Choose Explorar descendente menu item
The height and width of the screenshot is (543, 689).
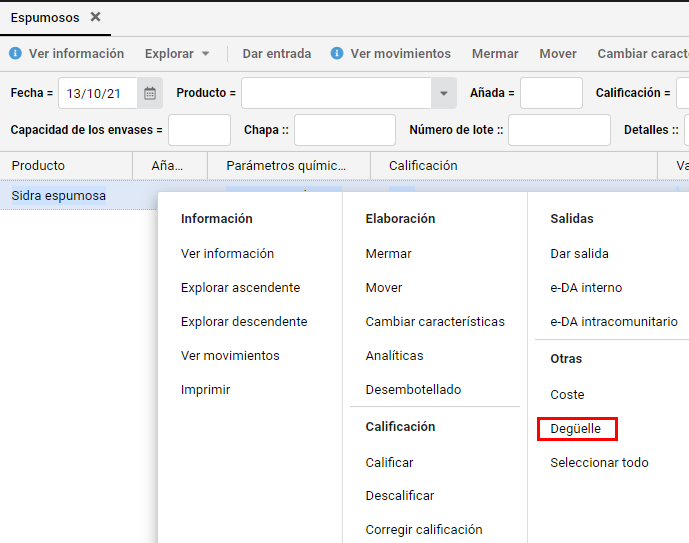(x=244, y=322)
